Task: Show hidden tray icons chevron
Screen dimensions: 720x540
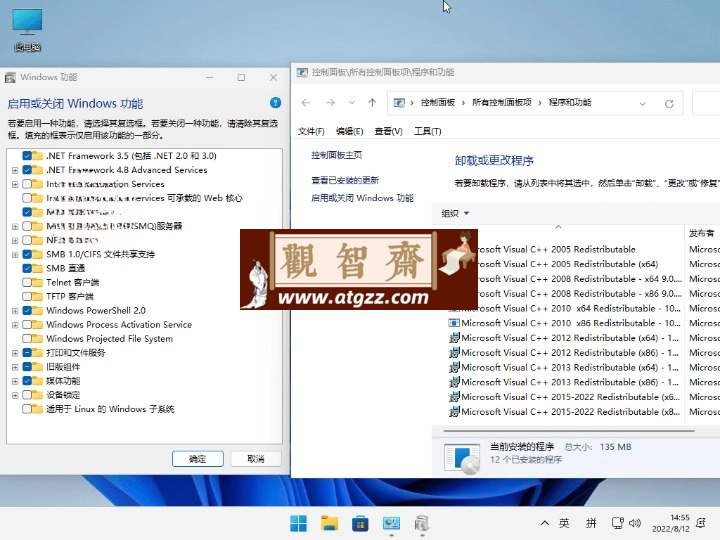Action: [545, 523]
